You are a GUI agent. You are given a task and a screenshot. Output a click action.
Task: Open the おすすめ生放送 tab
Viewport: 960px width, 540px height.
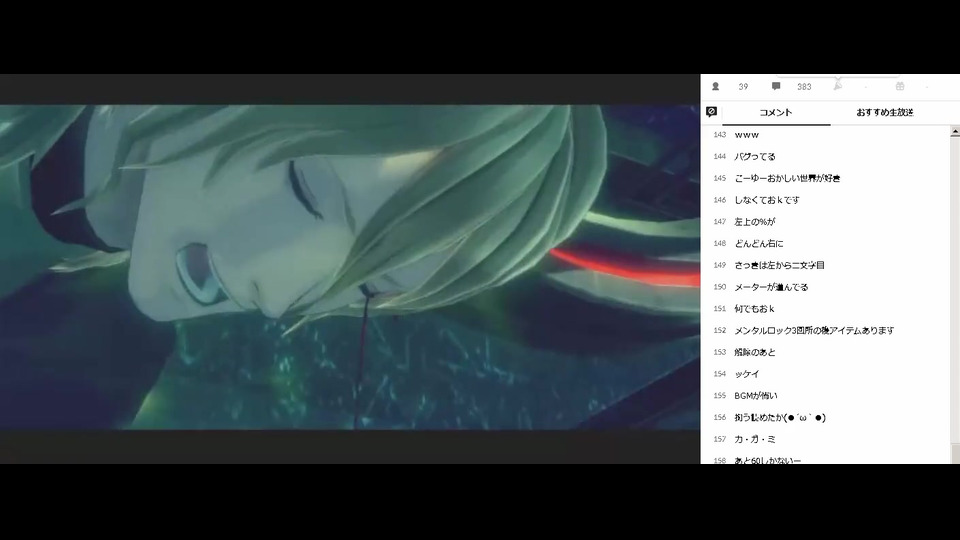pos(885,113)
